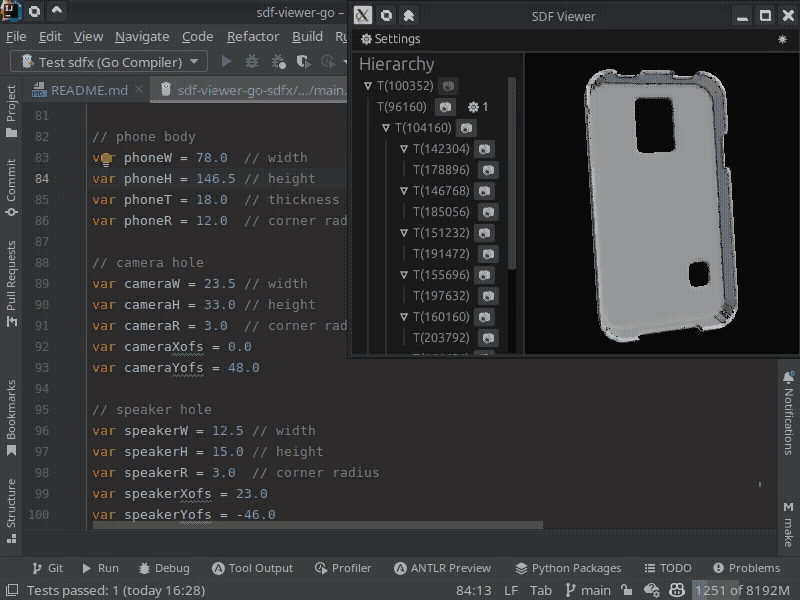Toggle visibility of T(146768) node

click(484, 191)
